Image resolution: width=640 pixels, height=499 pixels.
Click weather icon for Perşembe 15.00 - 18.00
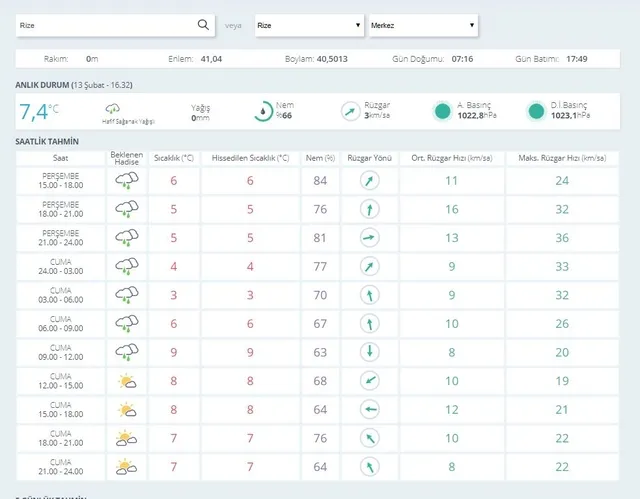(x=127, y=181)
